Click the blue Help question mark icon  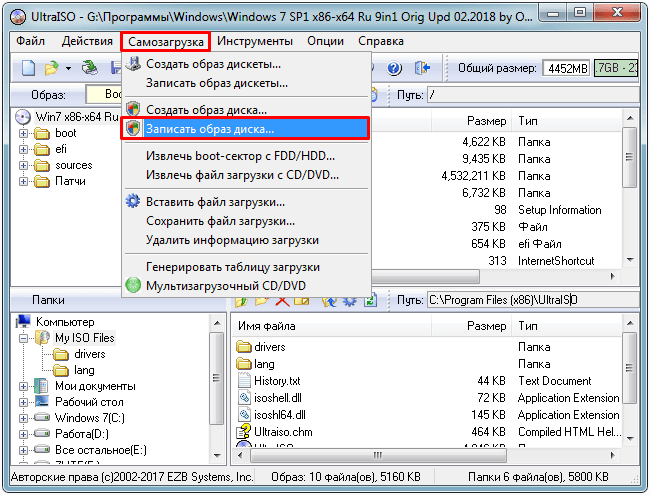tap(394, 68)
